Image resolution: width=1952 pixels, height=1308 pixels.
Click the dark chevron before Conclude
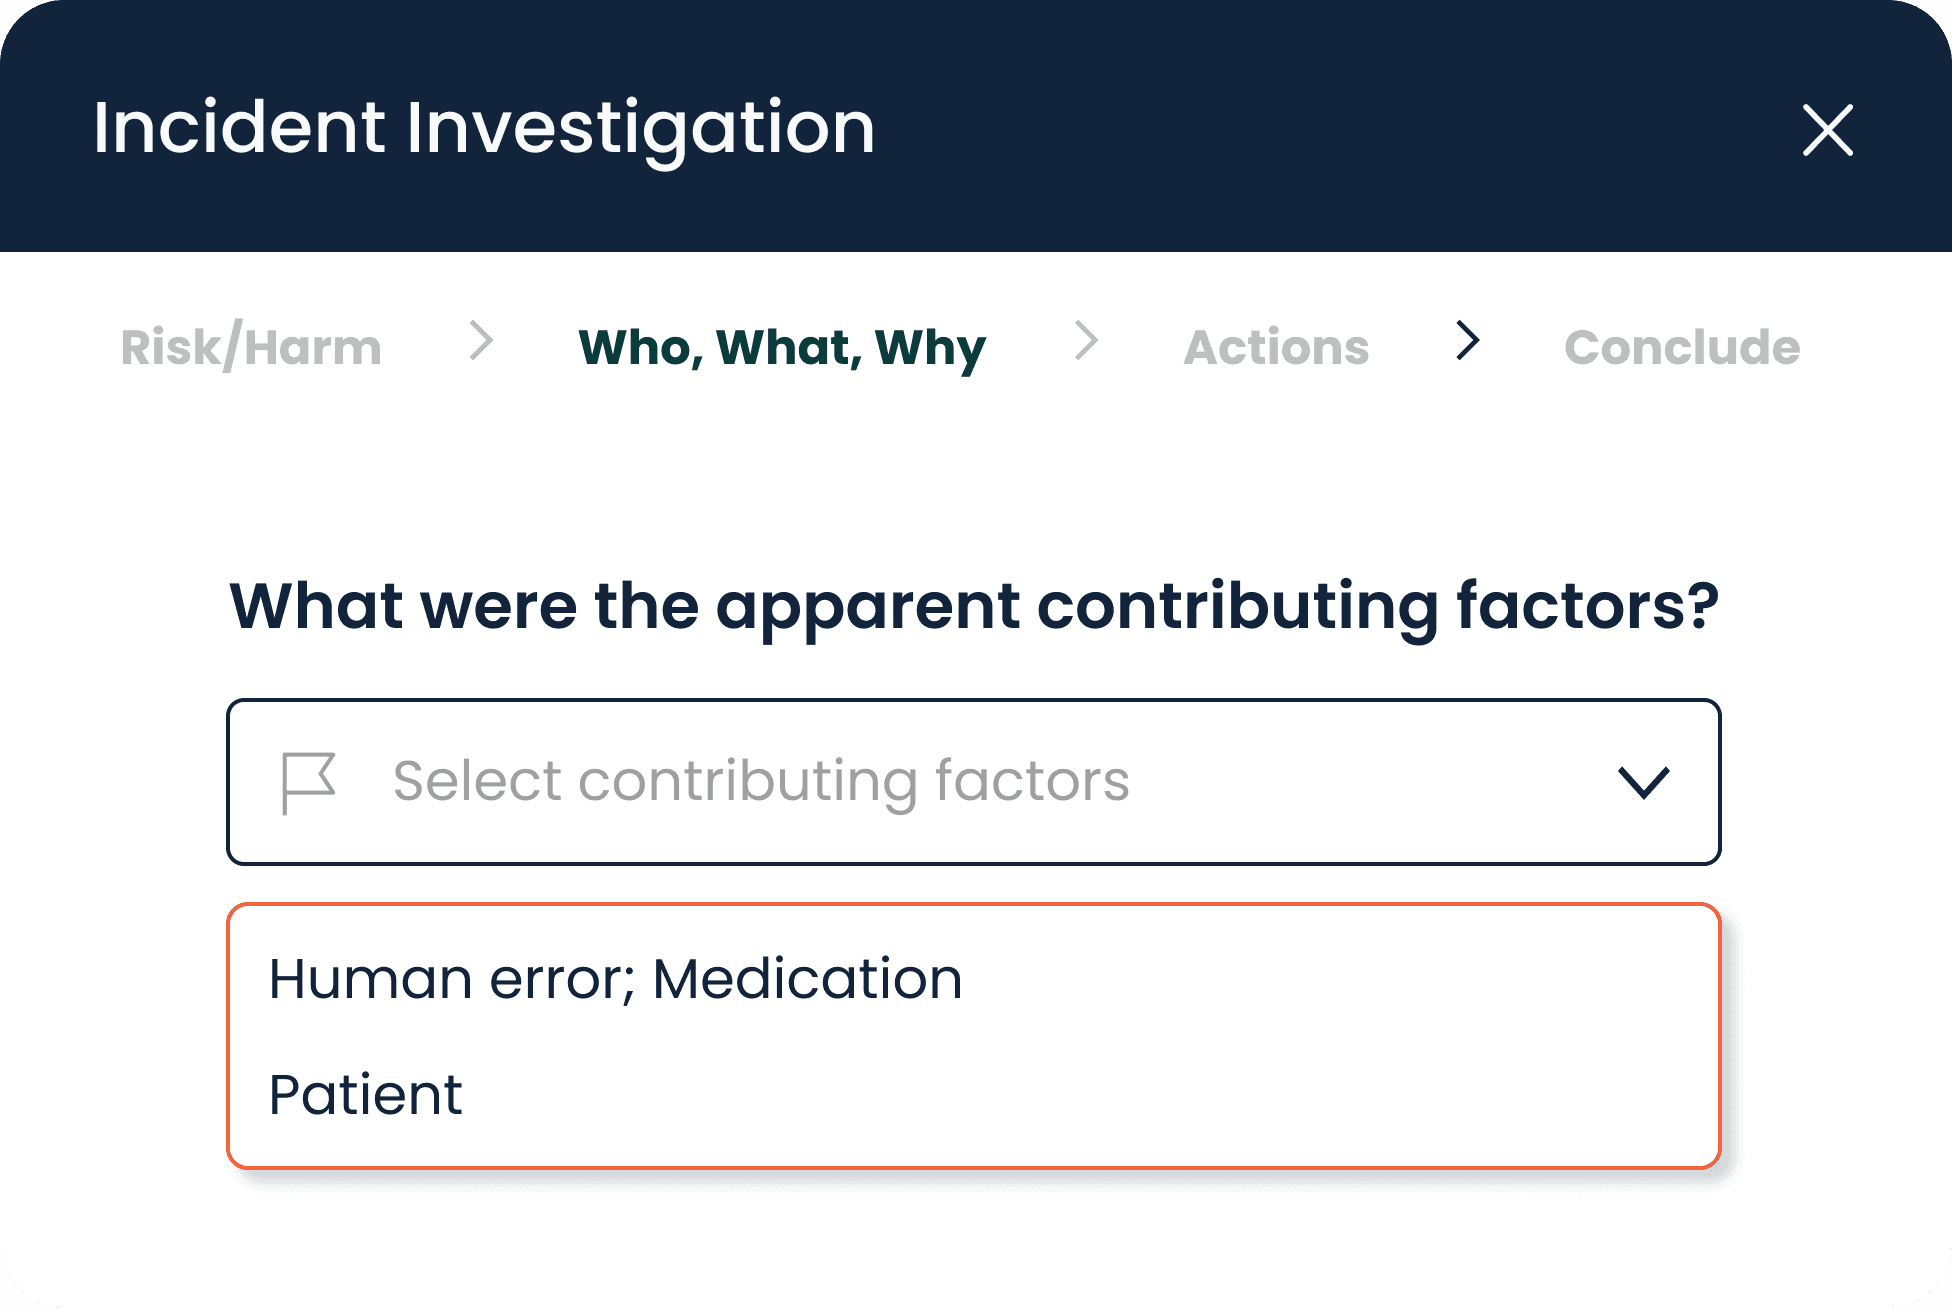click(x=1467, y=341)
